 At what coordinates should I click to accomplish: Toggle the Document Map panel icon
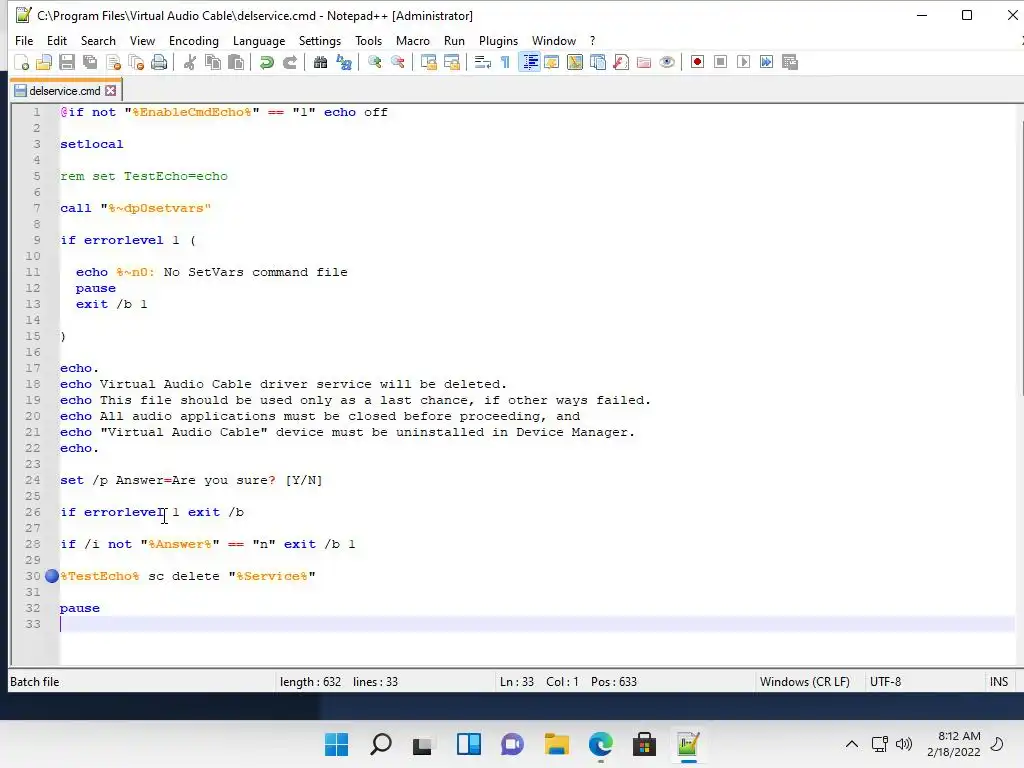pos(575,62)
